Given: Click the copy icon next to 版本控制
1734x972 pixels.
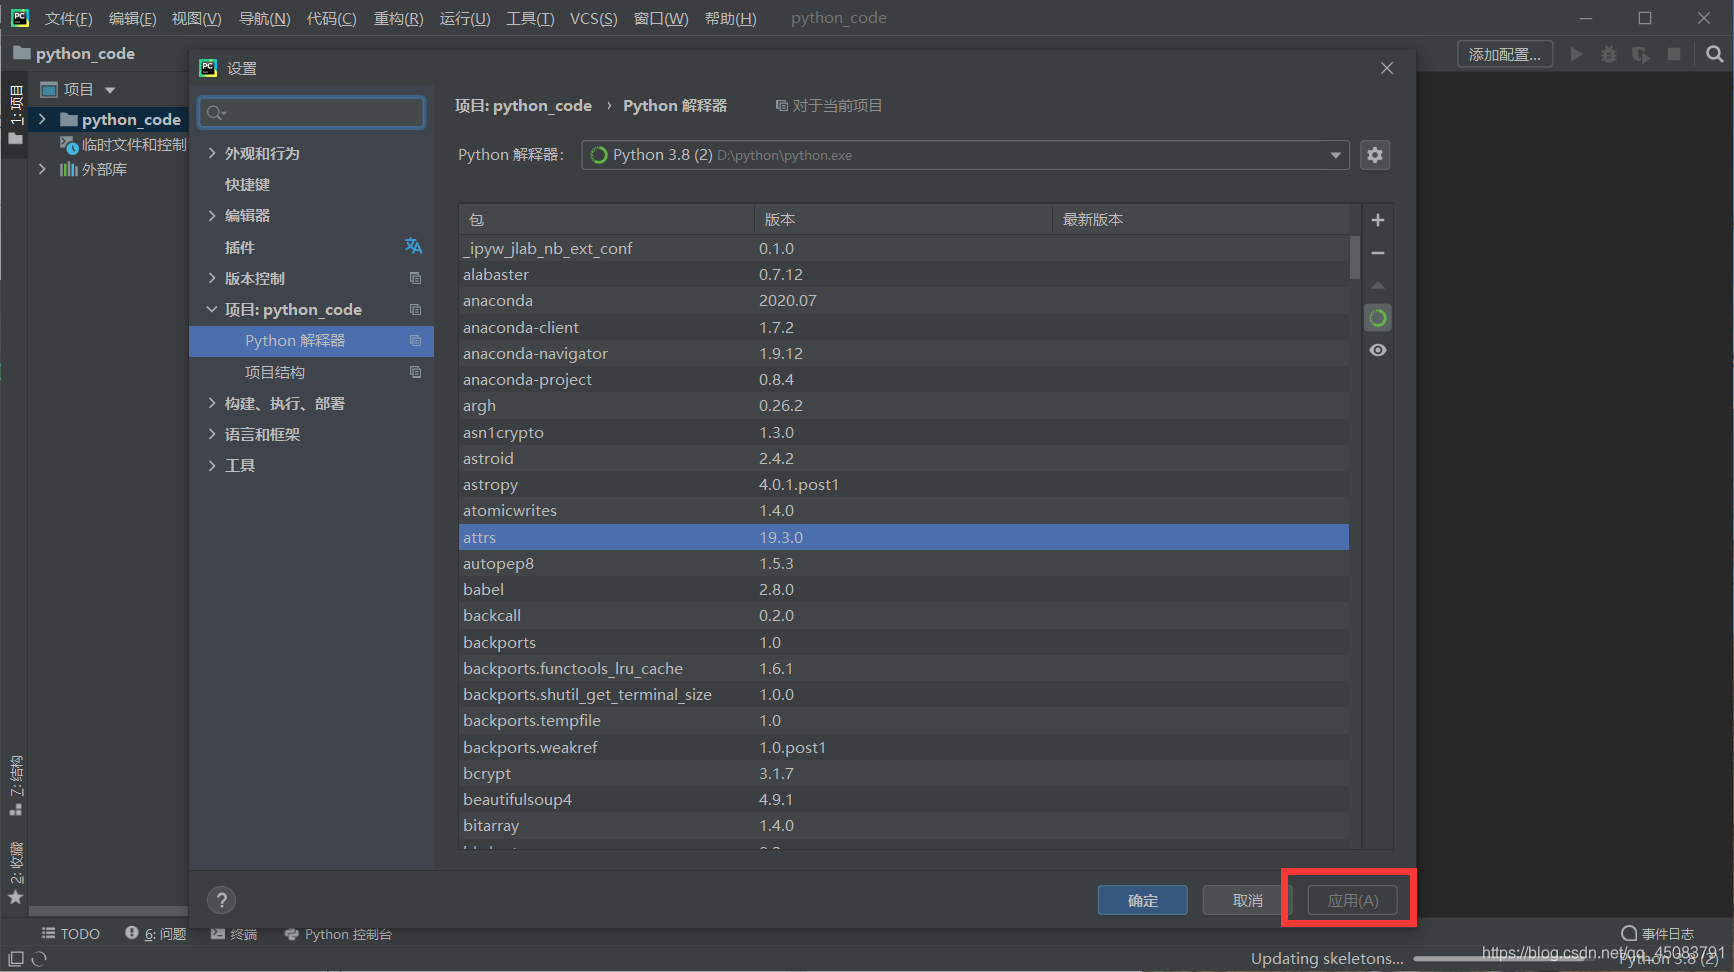Looking at the screenshot, I should [x=415, y=278].
